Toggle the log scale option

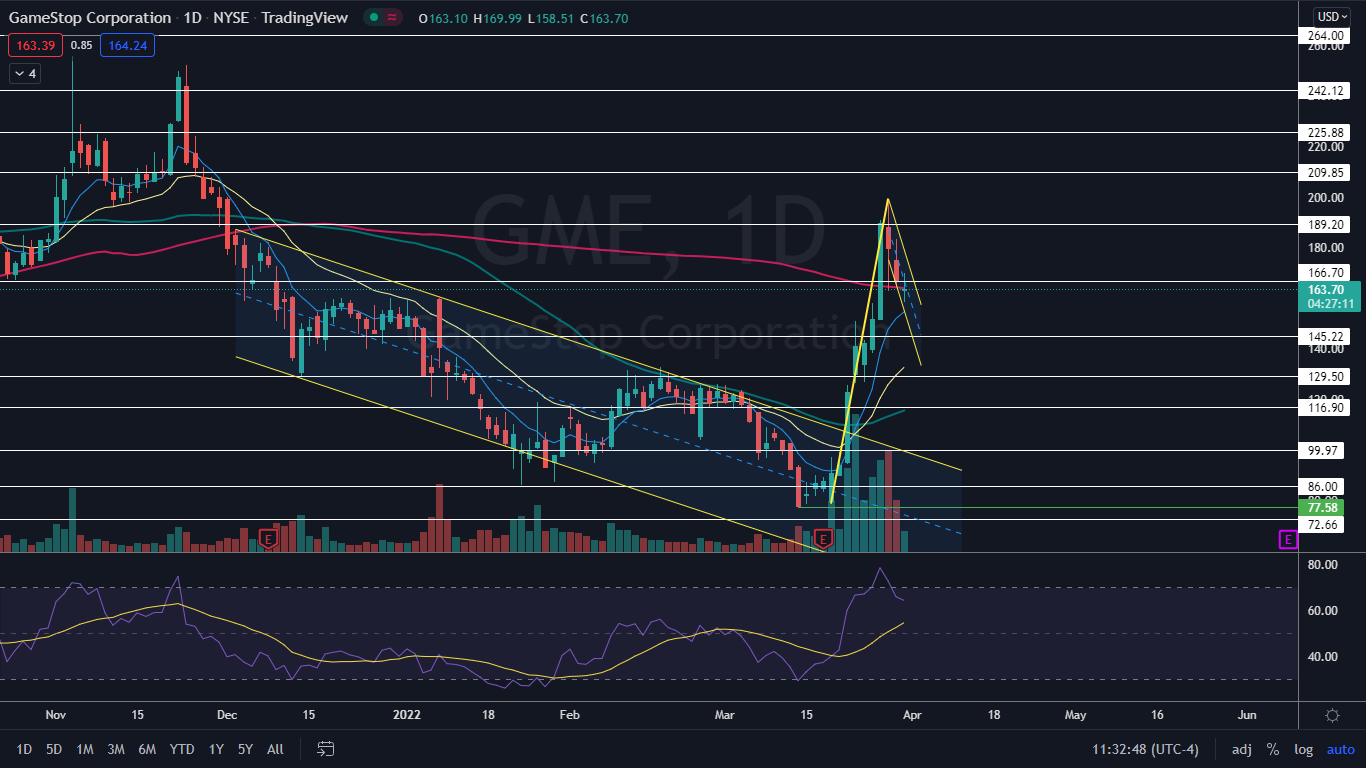[x=1303, y=748]
